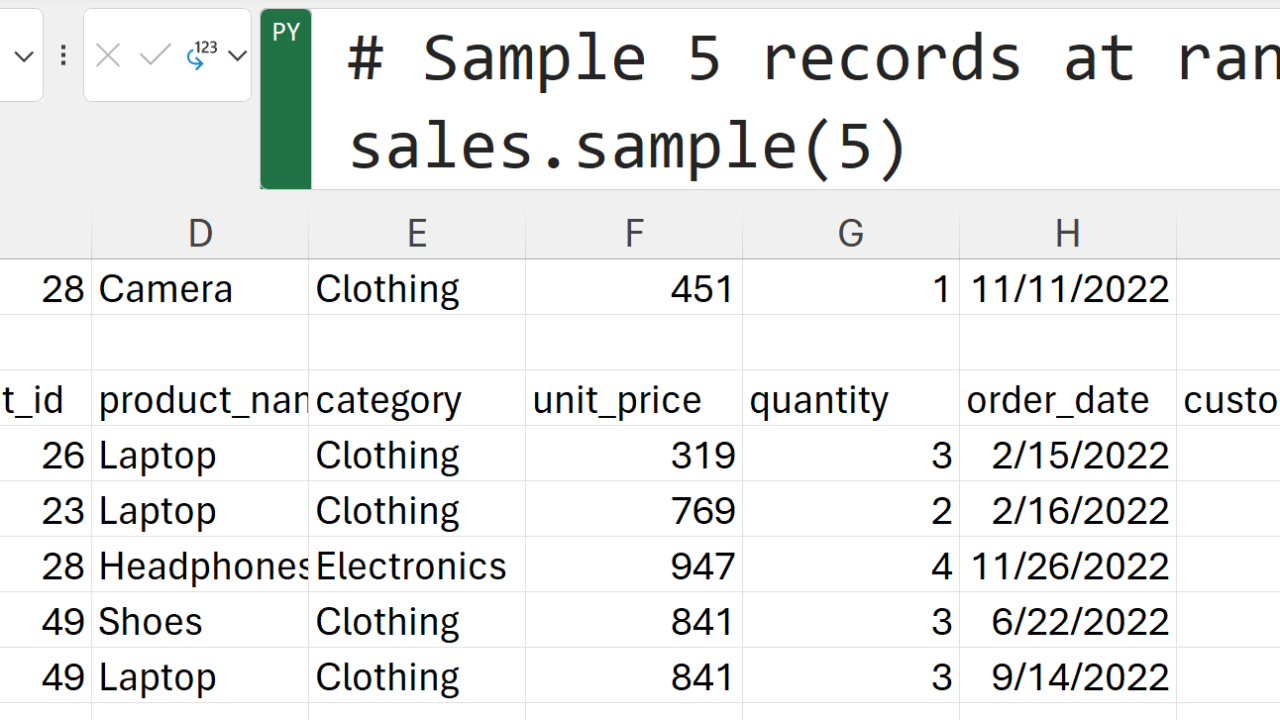The height and width of the screenshot is (720, 1280).
Task: Select the column H header
Action: tap(1068, 234)
